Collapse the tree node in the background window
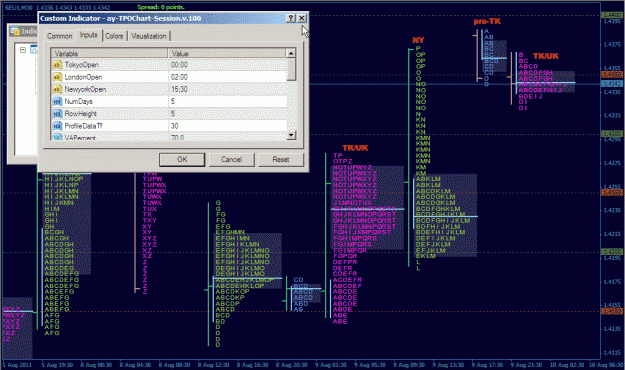Screen dimensions: 625x370 23,49
